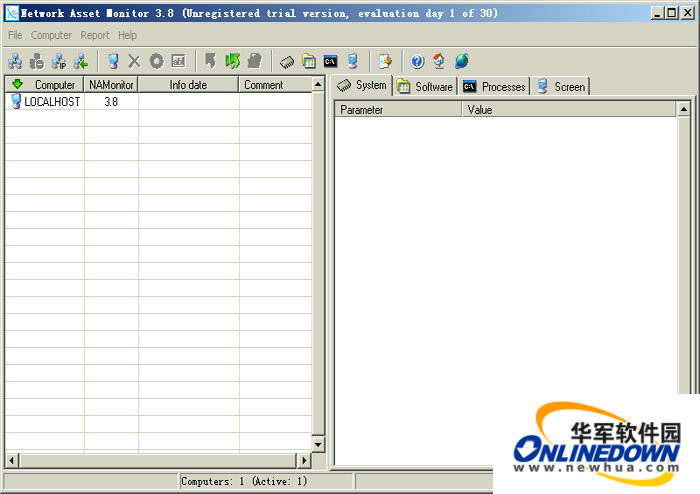
Task: Sort by the Comment column header
Action: (x=275, y=84)
